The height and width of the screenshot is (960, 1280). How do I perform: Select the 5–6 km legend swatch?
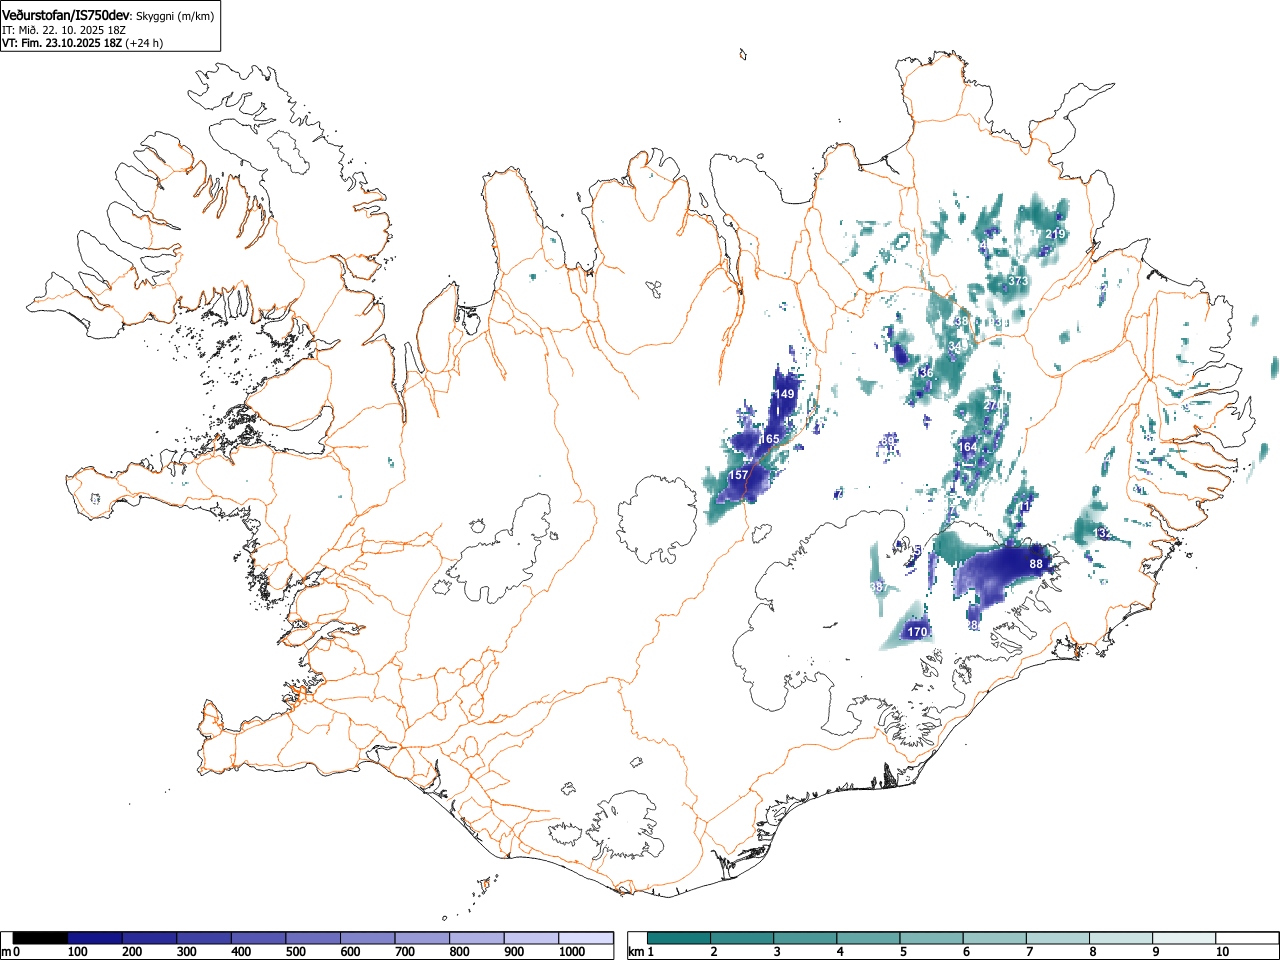click(931, 938)
